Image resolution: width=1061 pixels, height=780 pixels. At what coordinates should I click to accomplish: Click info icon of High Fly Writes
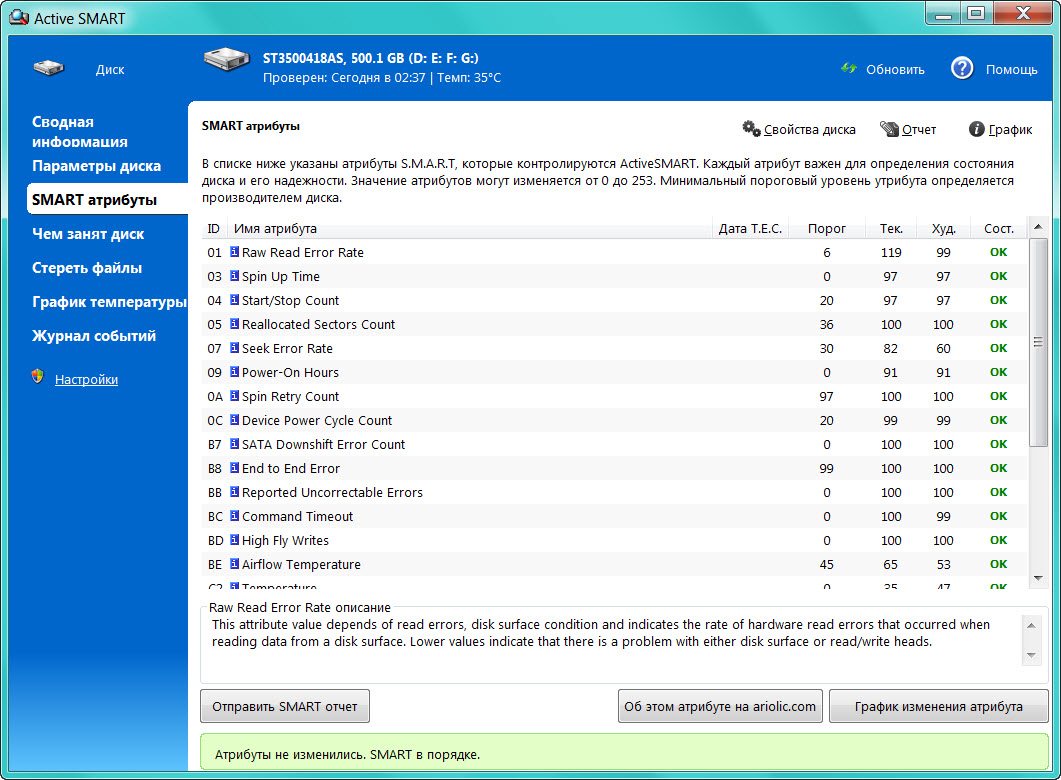coord(234,540)
